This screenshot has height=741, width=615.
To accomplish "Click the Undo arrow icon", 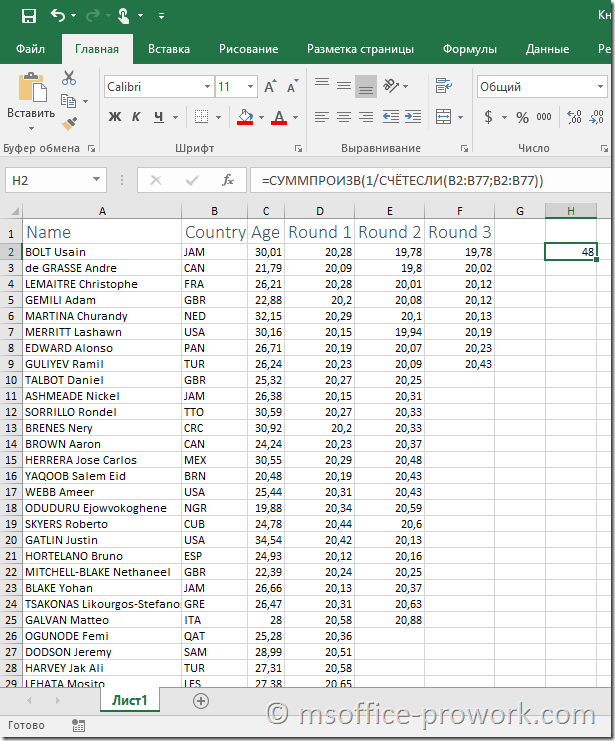I will (58, 16).
